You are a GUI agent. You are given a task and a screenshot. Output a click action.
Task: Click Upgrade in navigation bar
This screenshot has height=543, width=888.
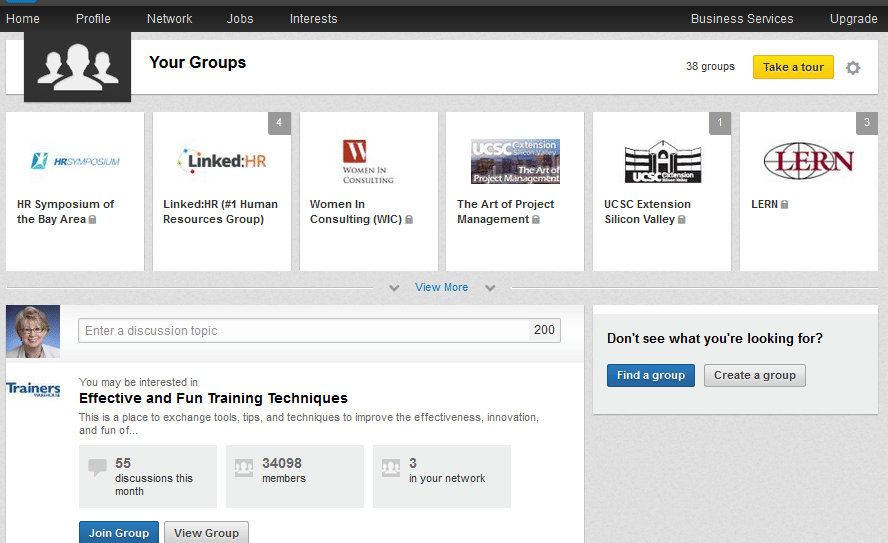(853, 19)
